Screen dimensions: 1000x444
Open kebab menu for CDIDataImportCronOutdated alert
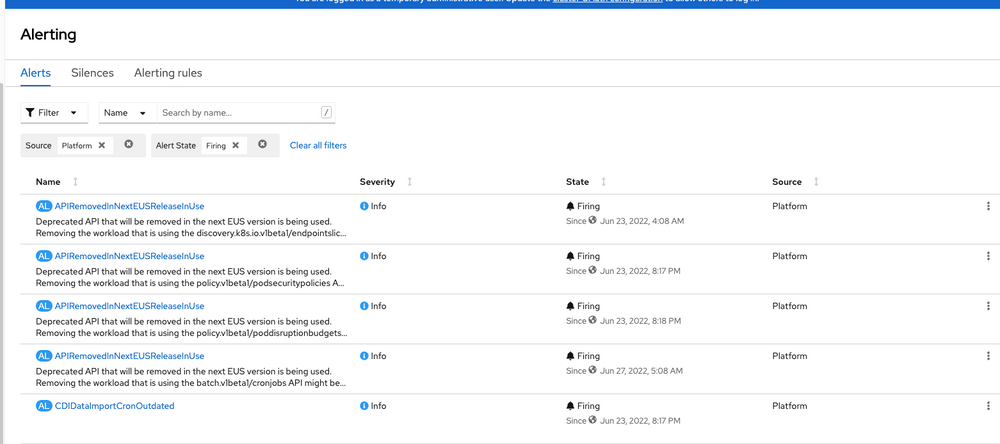pos(989,406)
